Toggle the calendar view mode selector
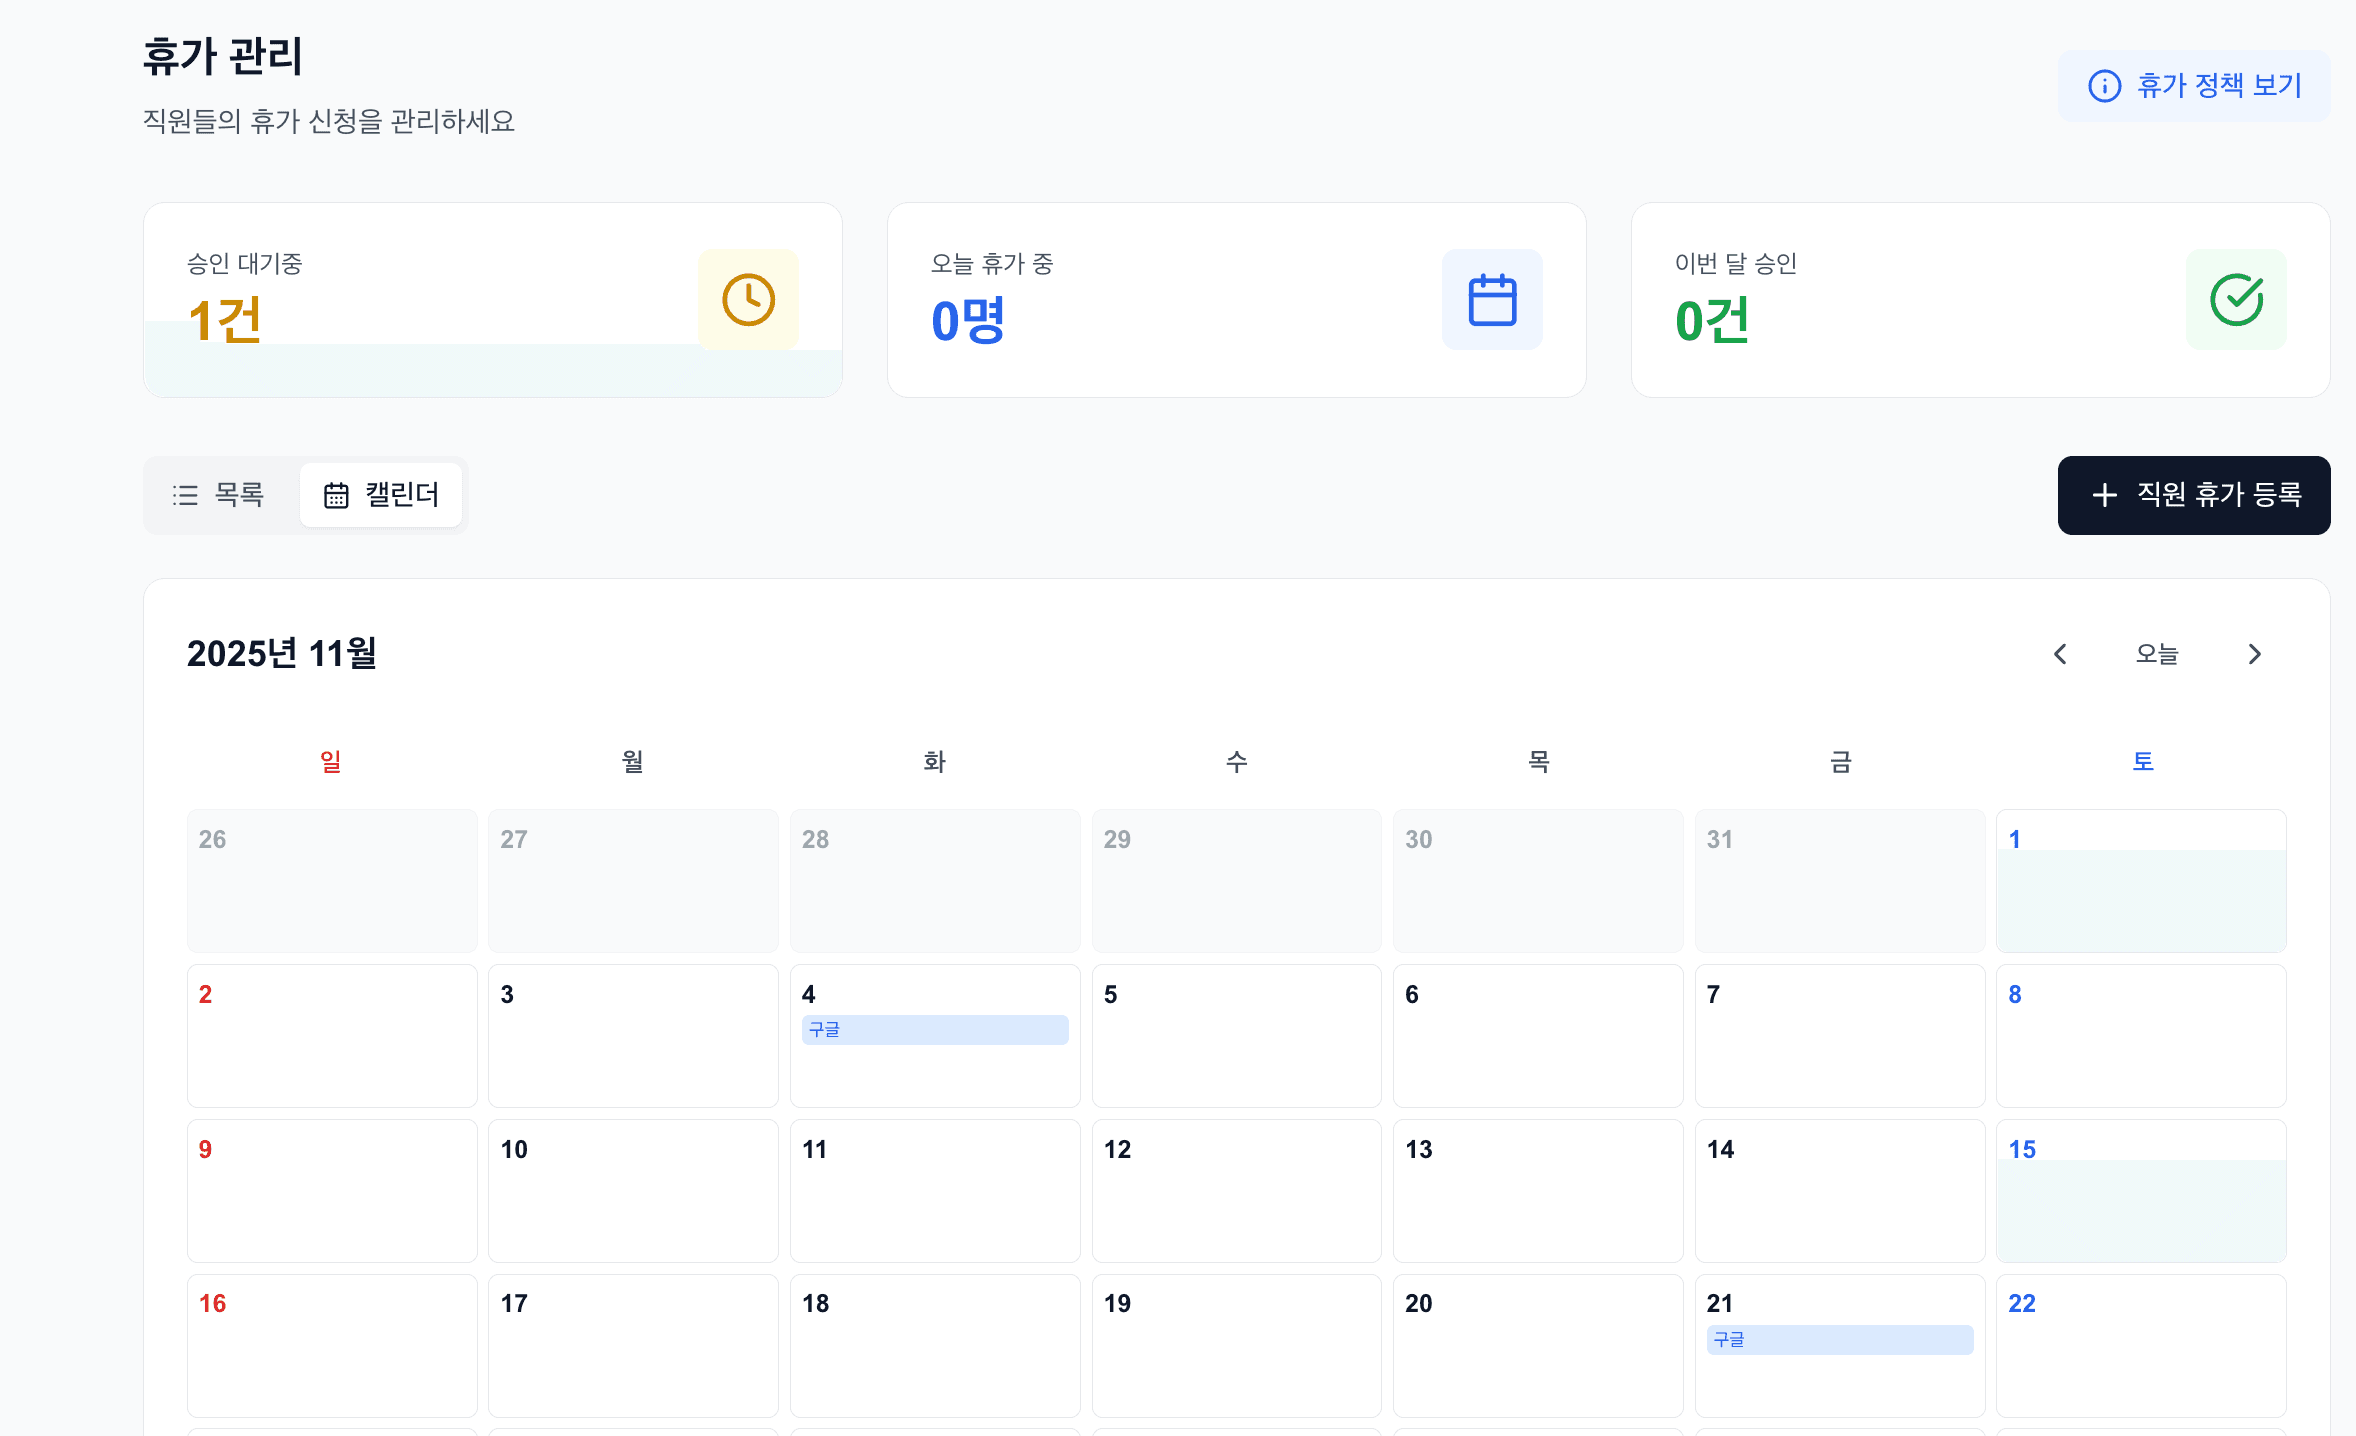The width and height of the screenshot is (2356, 1436). point(305,494)
